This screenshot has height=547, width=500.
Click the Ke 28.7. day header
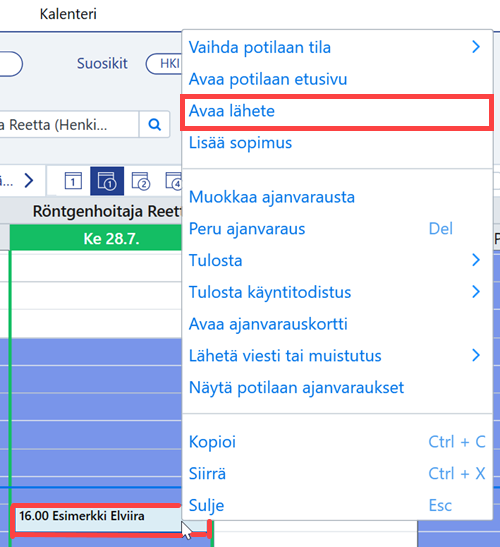coord(96,239)
